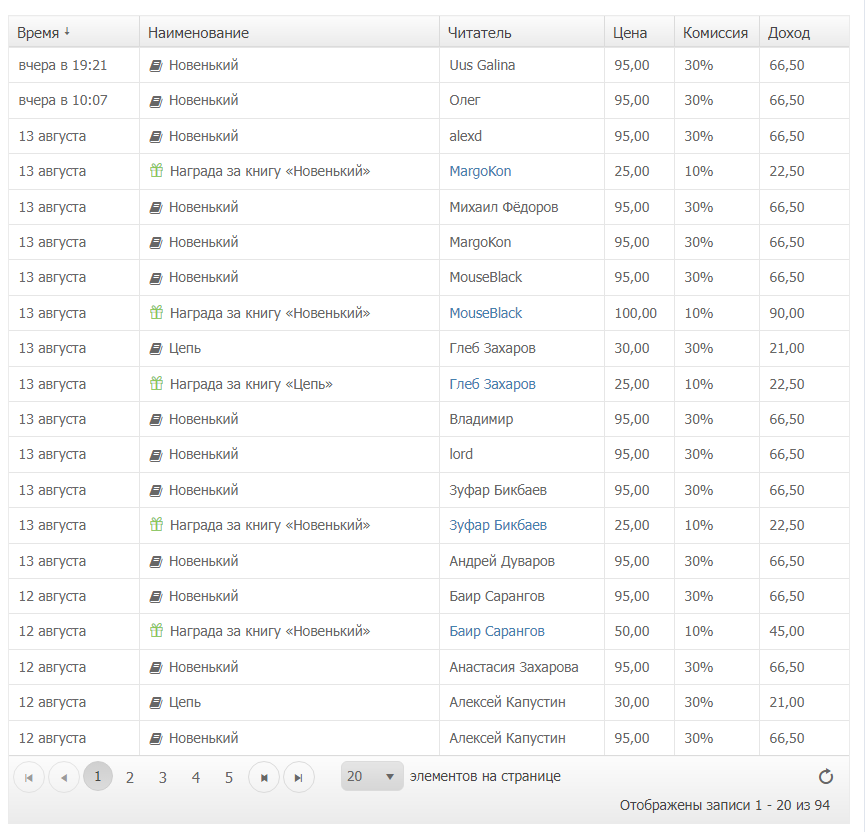This screenshot has width=865, height=832.
Task: Switch to page 2 of the records
Action: point(130,777)
